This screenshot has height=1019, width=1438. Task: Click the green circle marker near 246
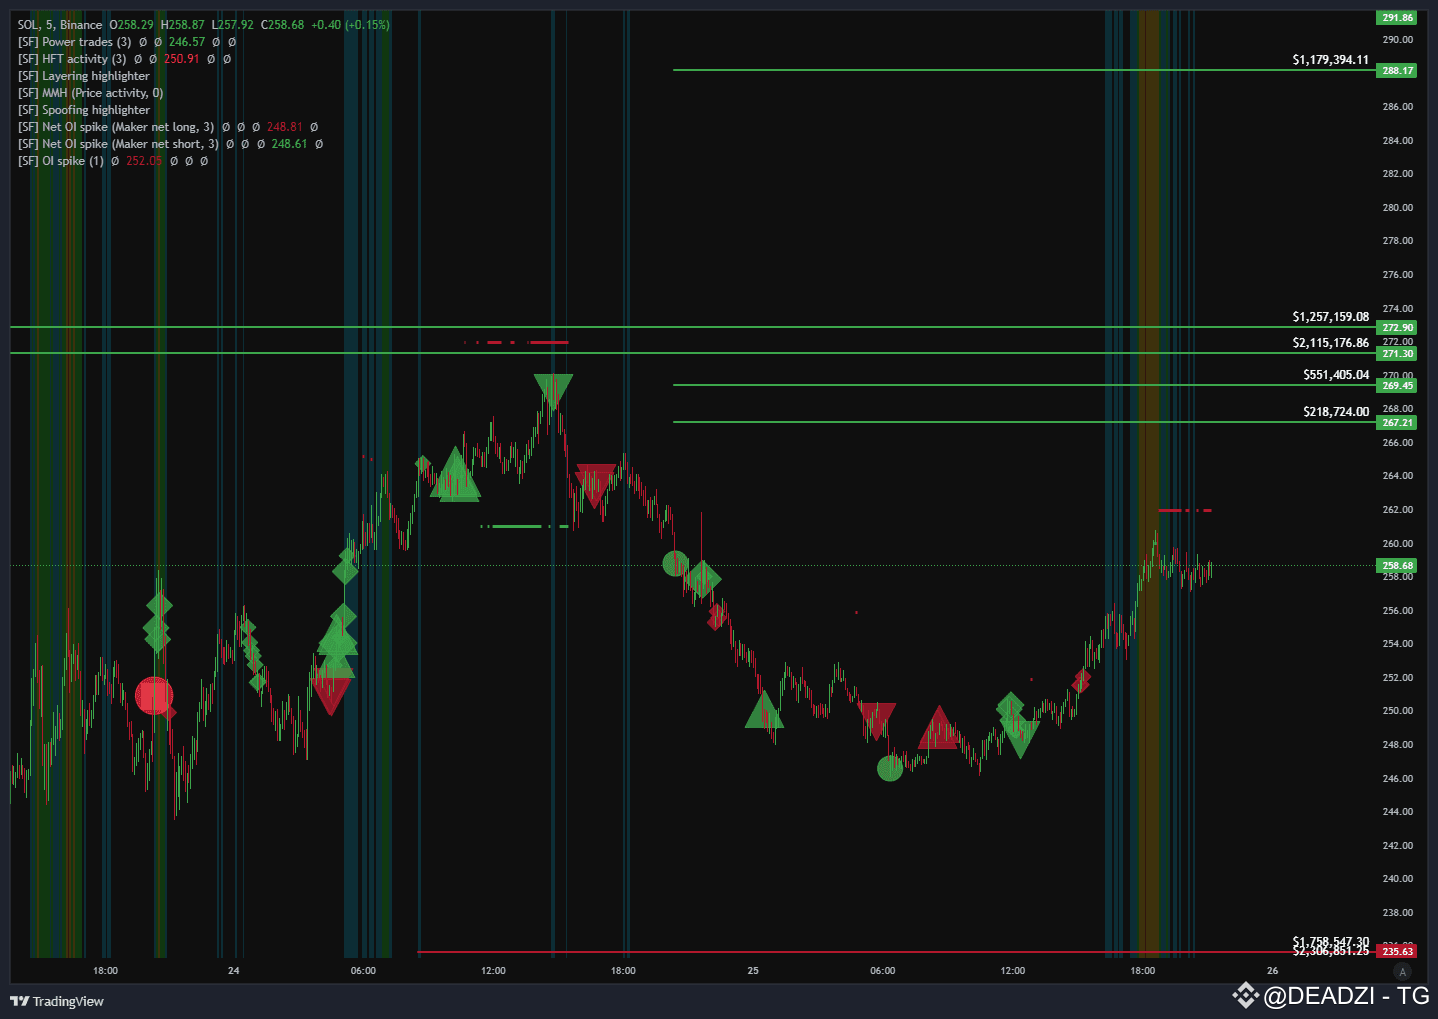pyautogui.click(x=890, y=768)
